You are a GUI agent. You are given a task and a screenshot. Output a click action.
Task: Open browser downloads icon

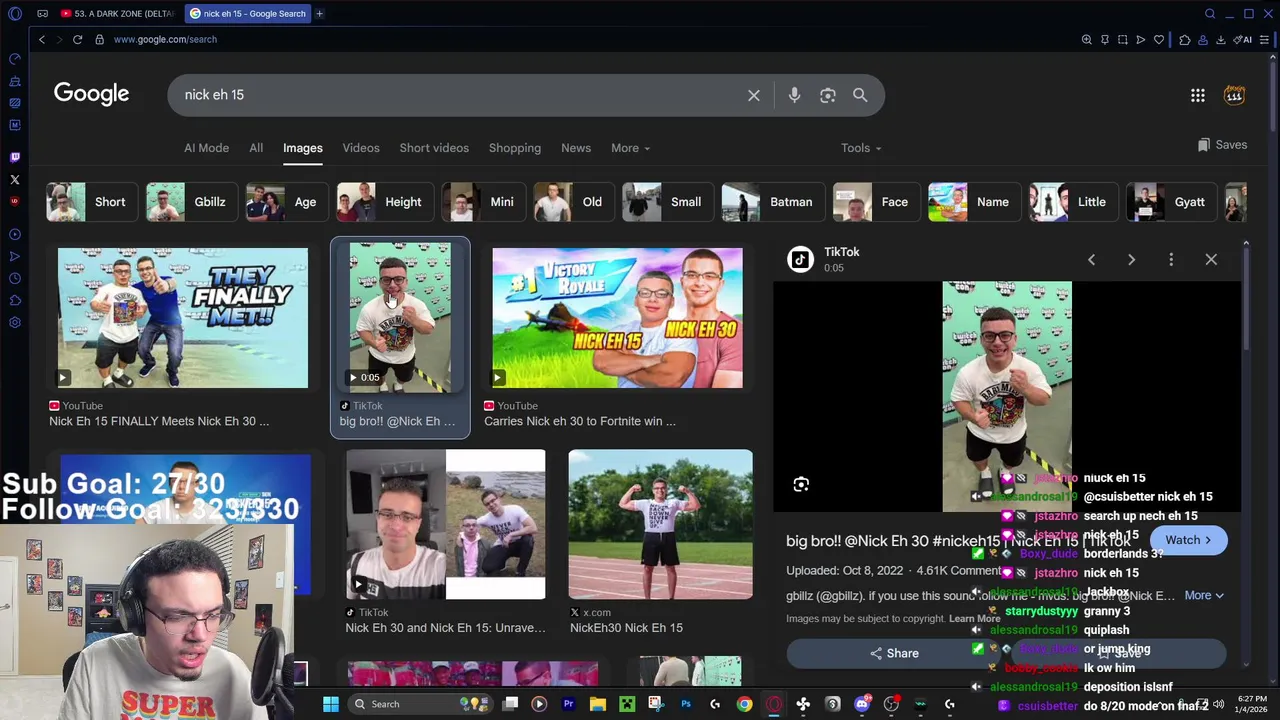pos(1221,39)
